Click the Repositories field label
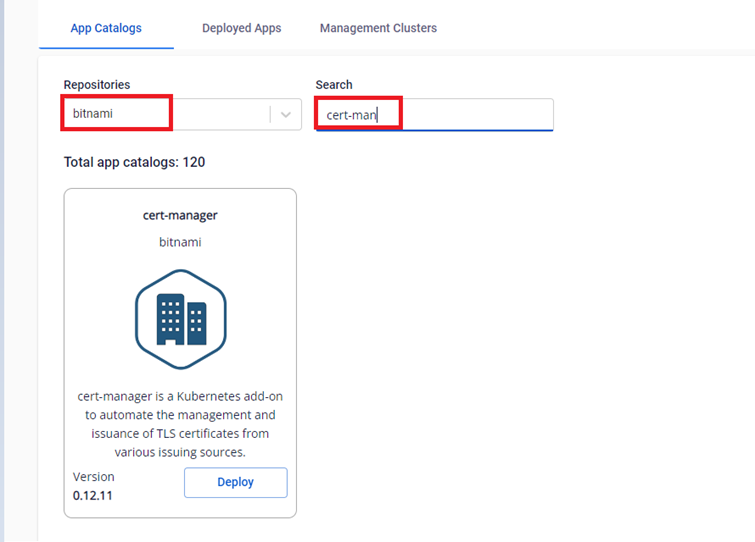Image resolution: width=755 pixels, height=542 pixels. coord(97,85)
